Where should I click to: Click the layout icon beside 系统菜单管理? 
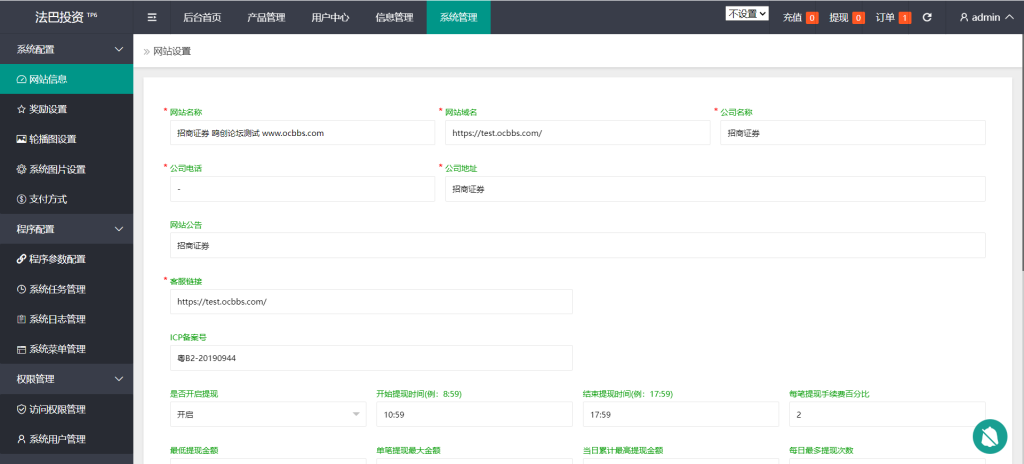tap(22, 350)
